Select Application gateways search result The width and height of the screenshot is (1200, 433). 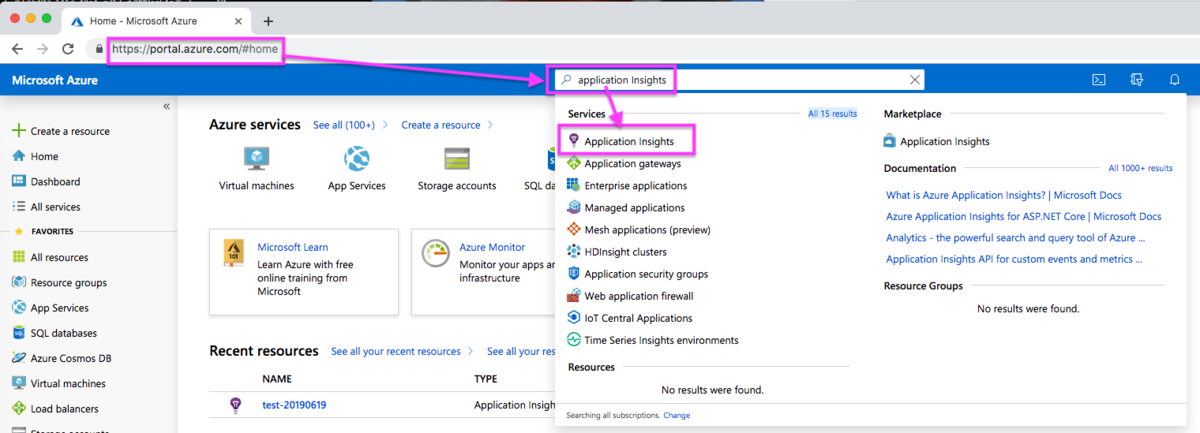(624, 164)
